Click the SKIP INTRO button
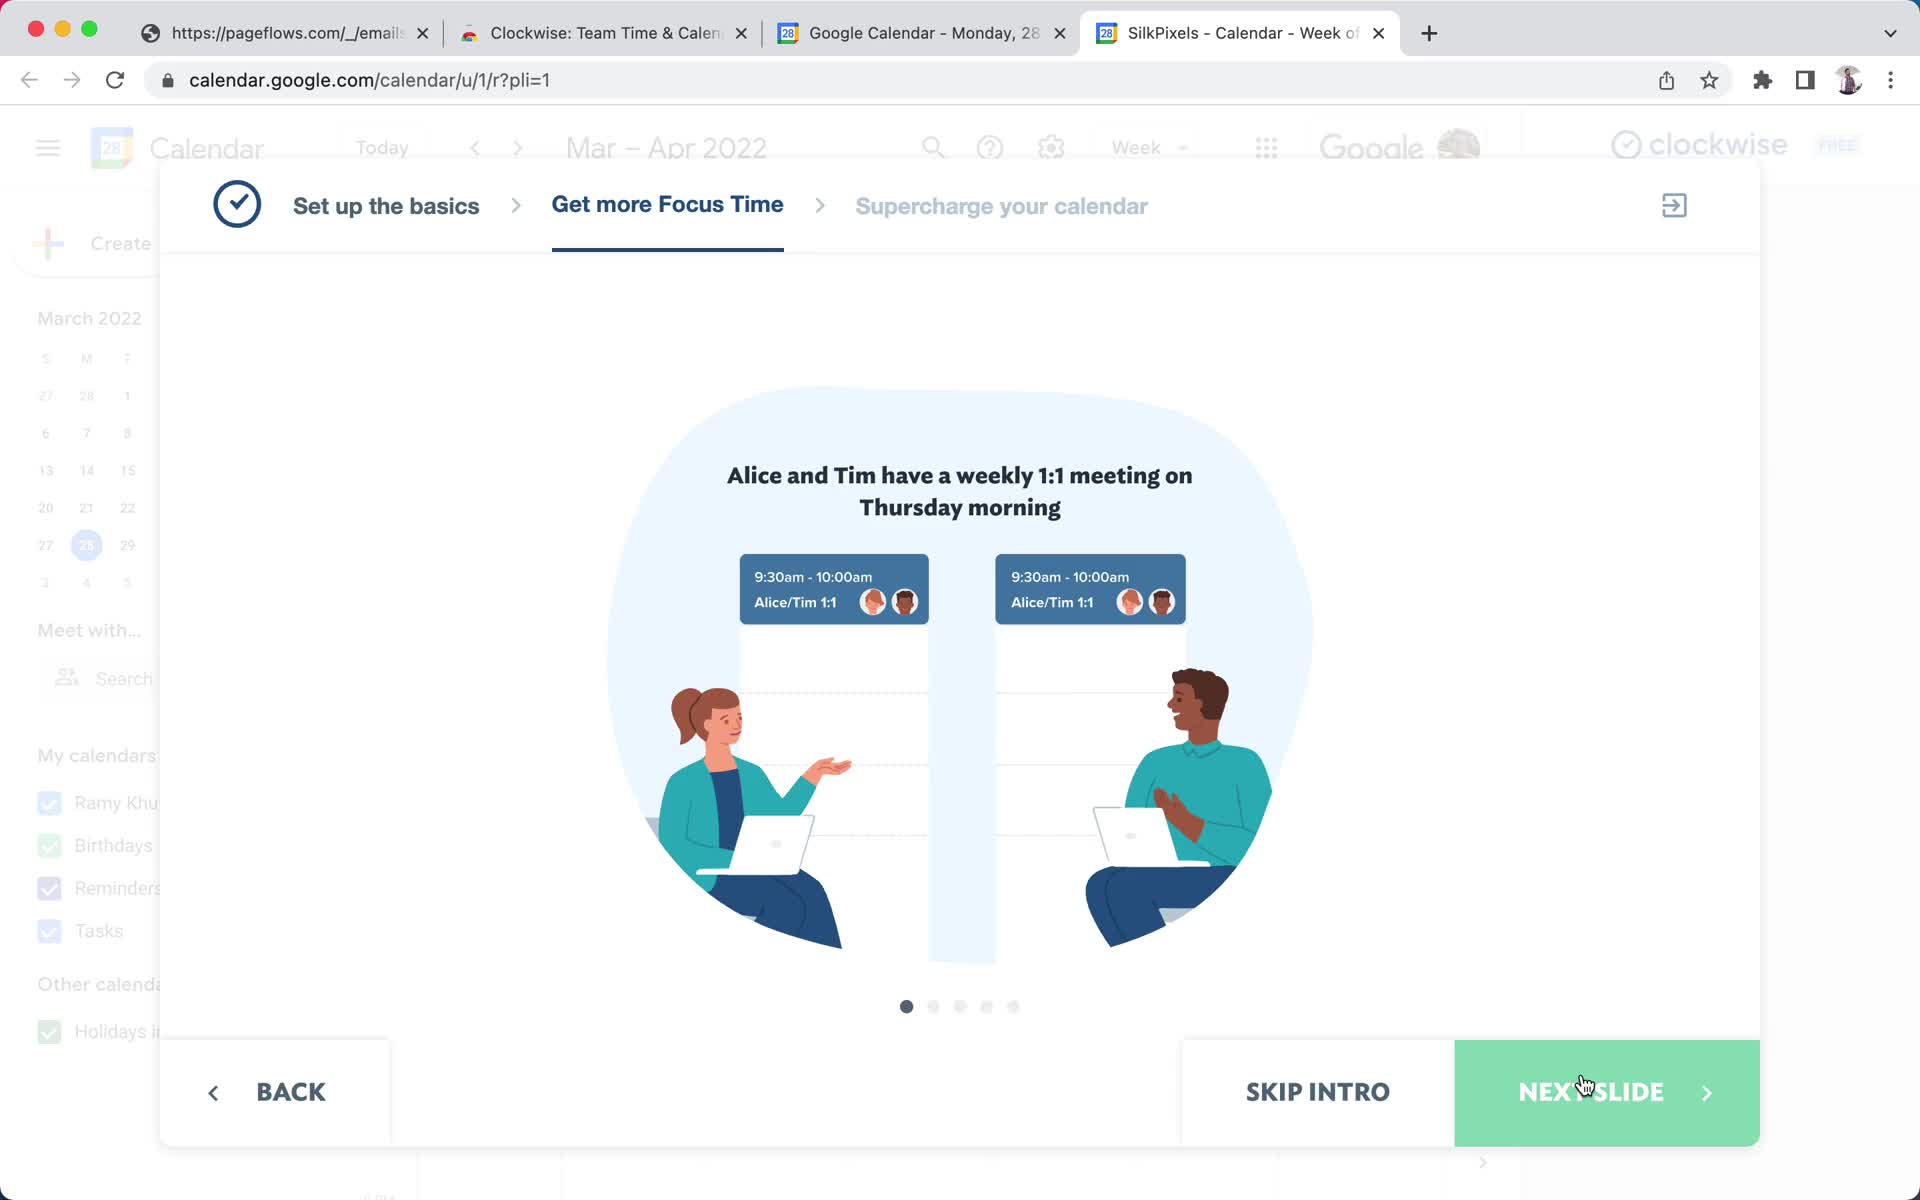This screenshot has width=1920, height=1200. 1317,1091
